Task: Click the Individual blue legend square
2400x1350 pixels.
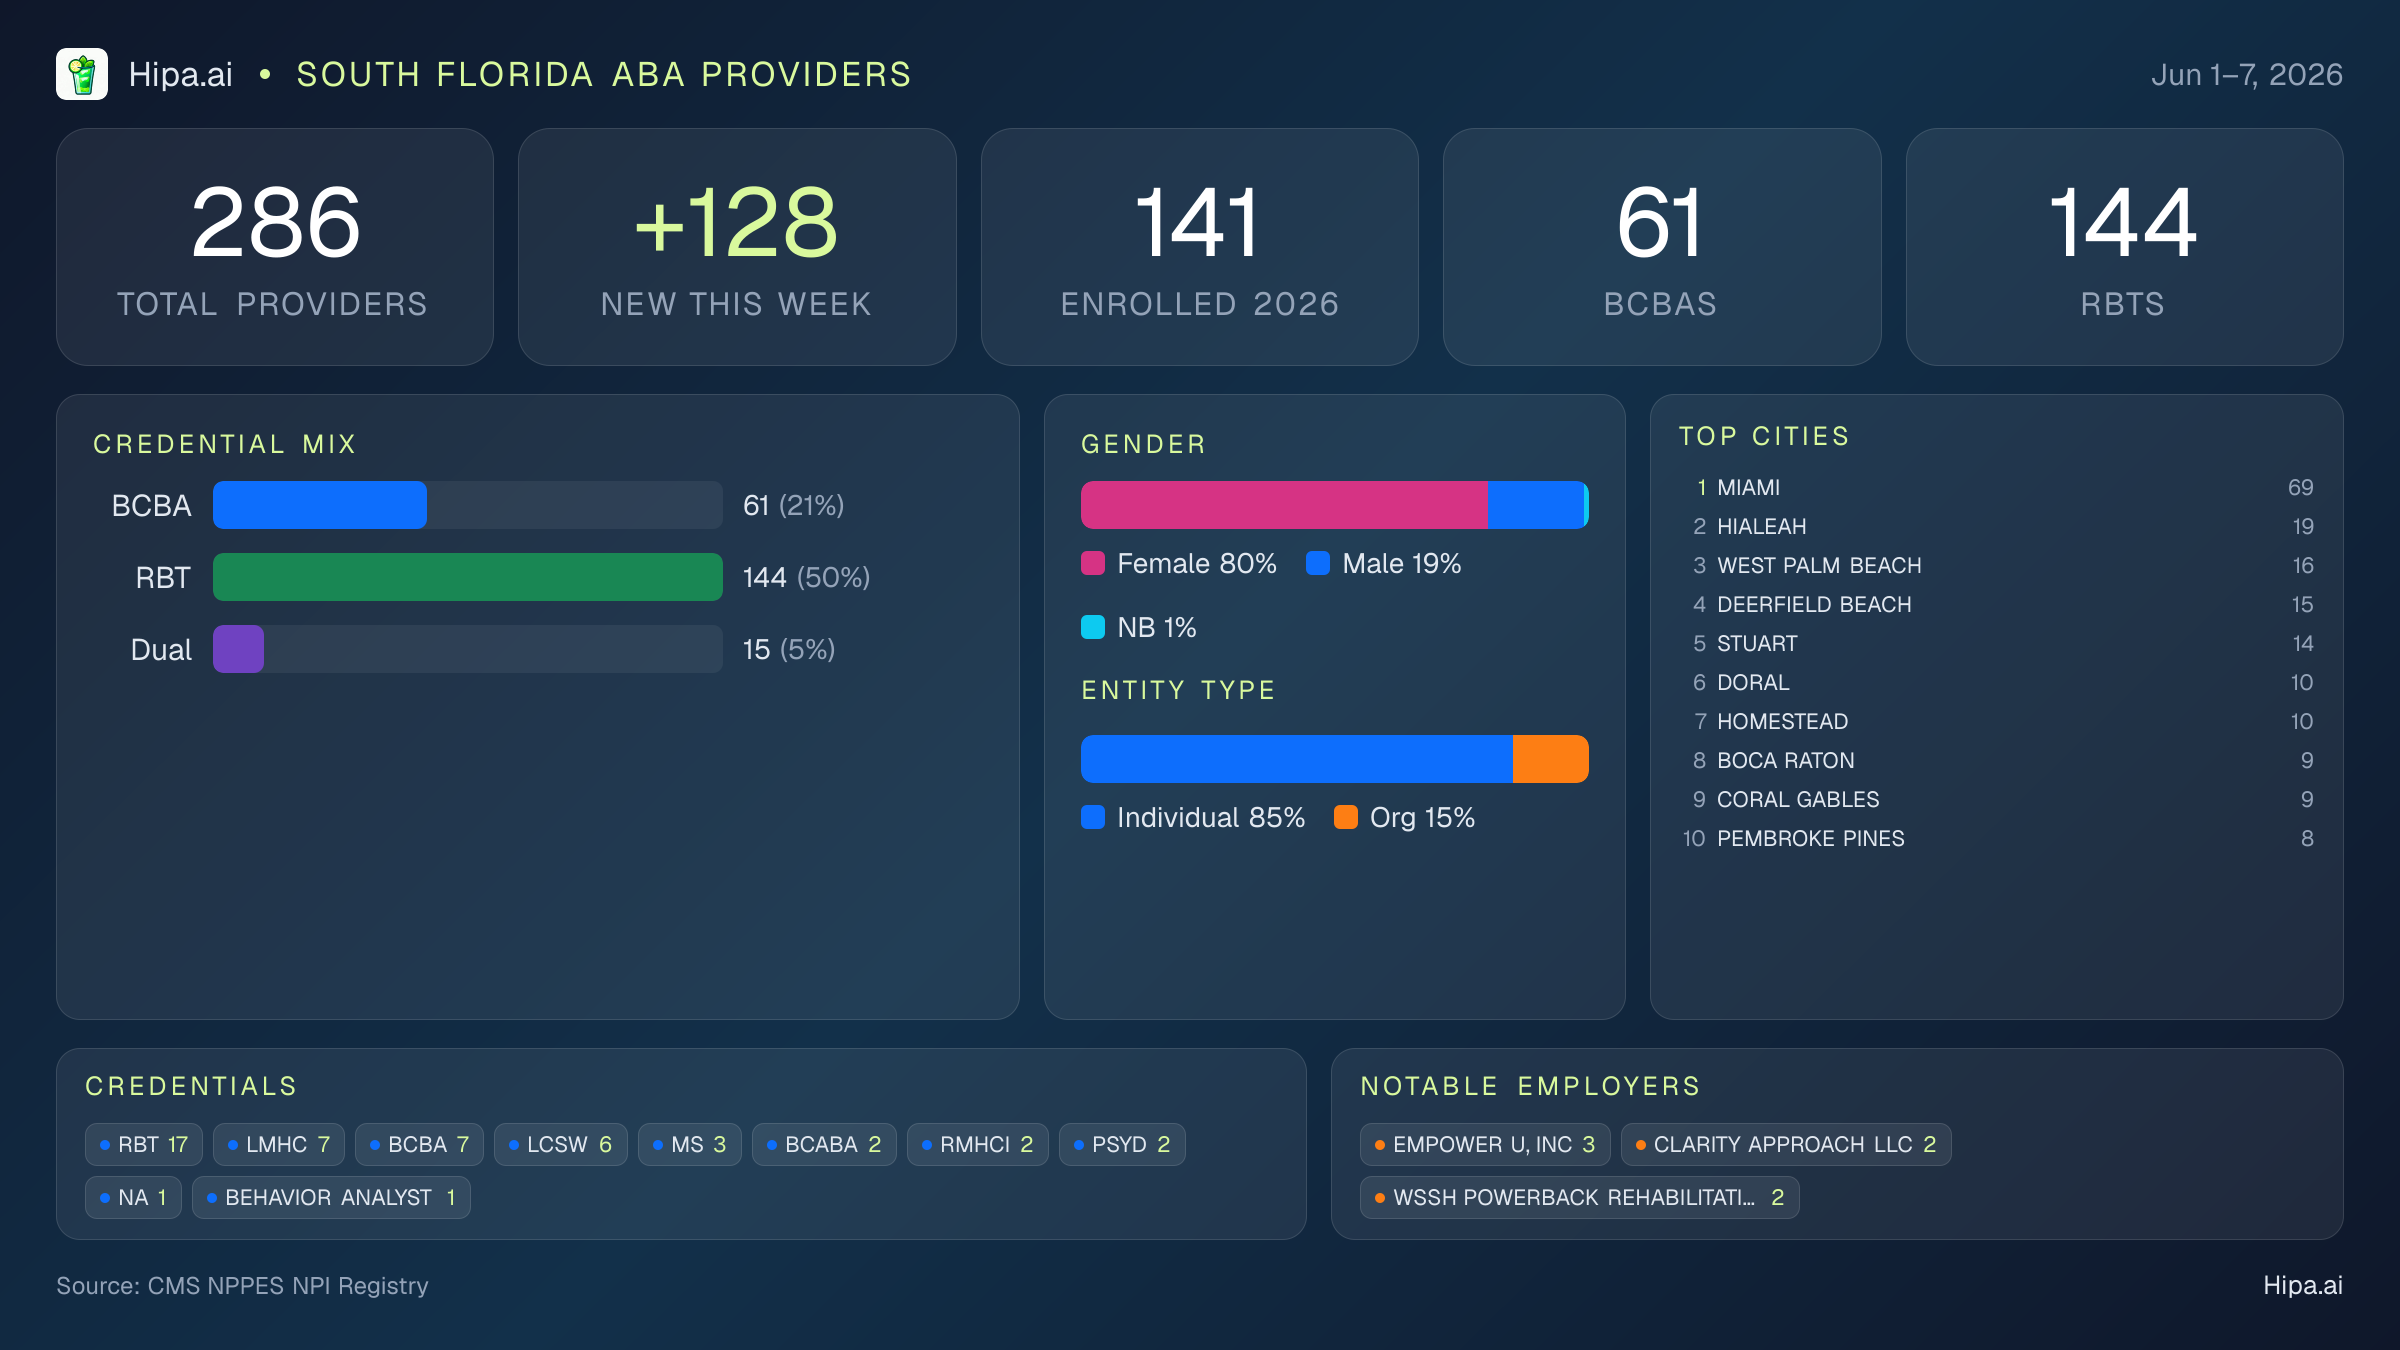Action: pos(1093,817)
